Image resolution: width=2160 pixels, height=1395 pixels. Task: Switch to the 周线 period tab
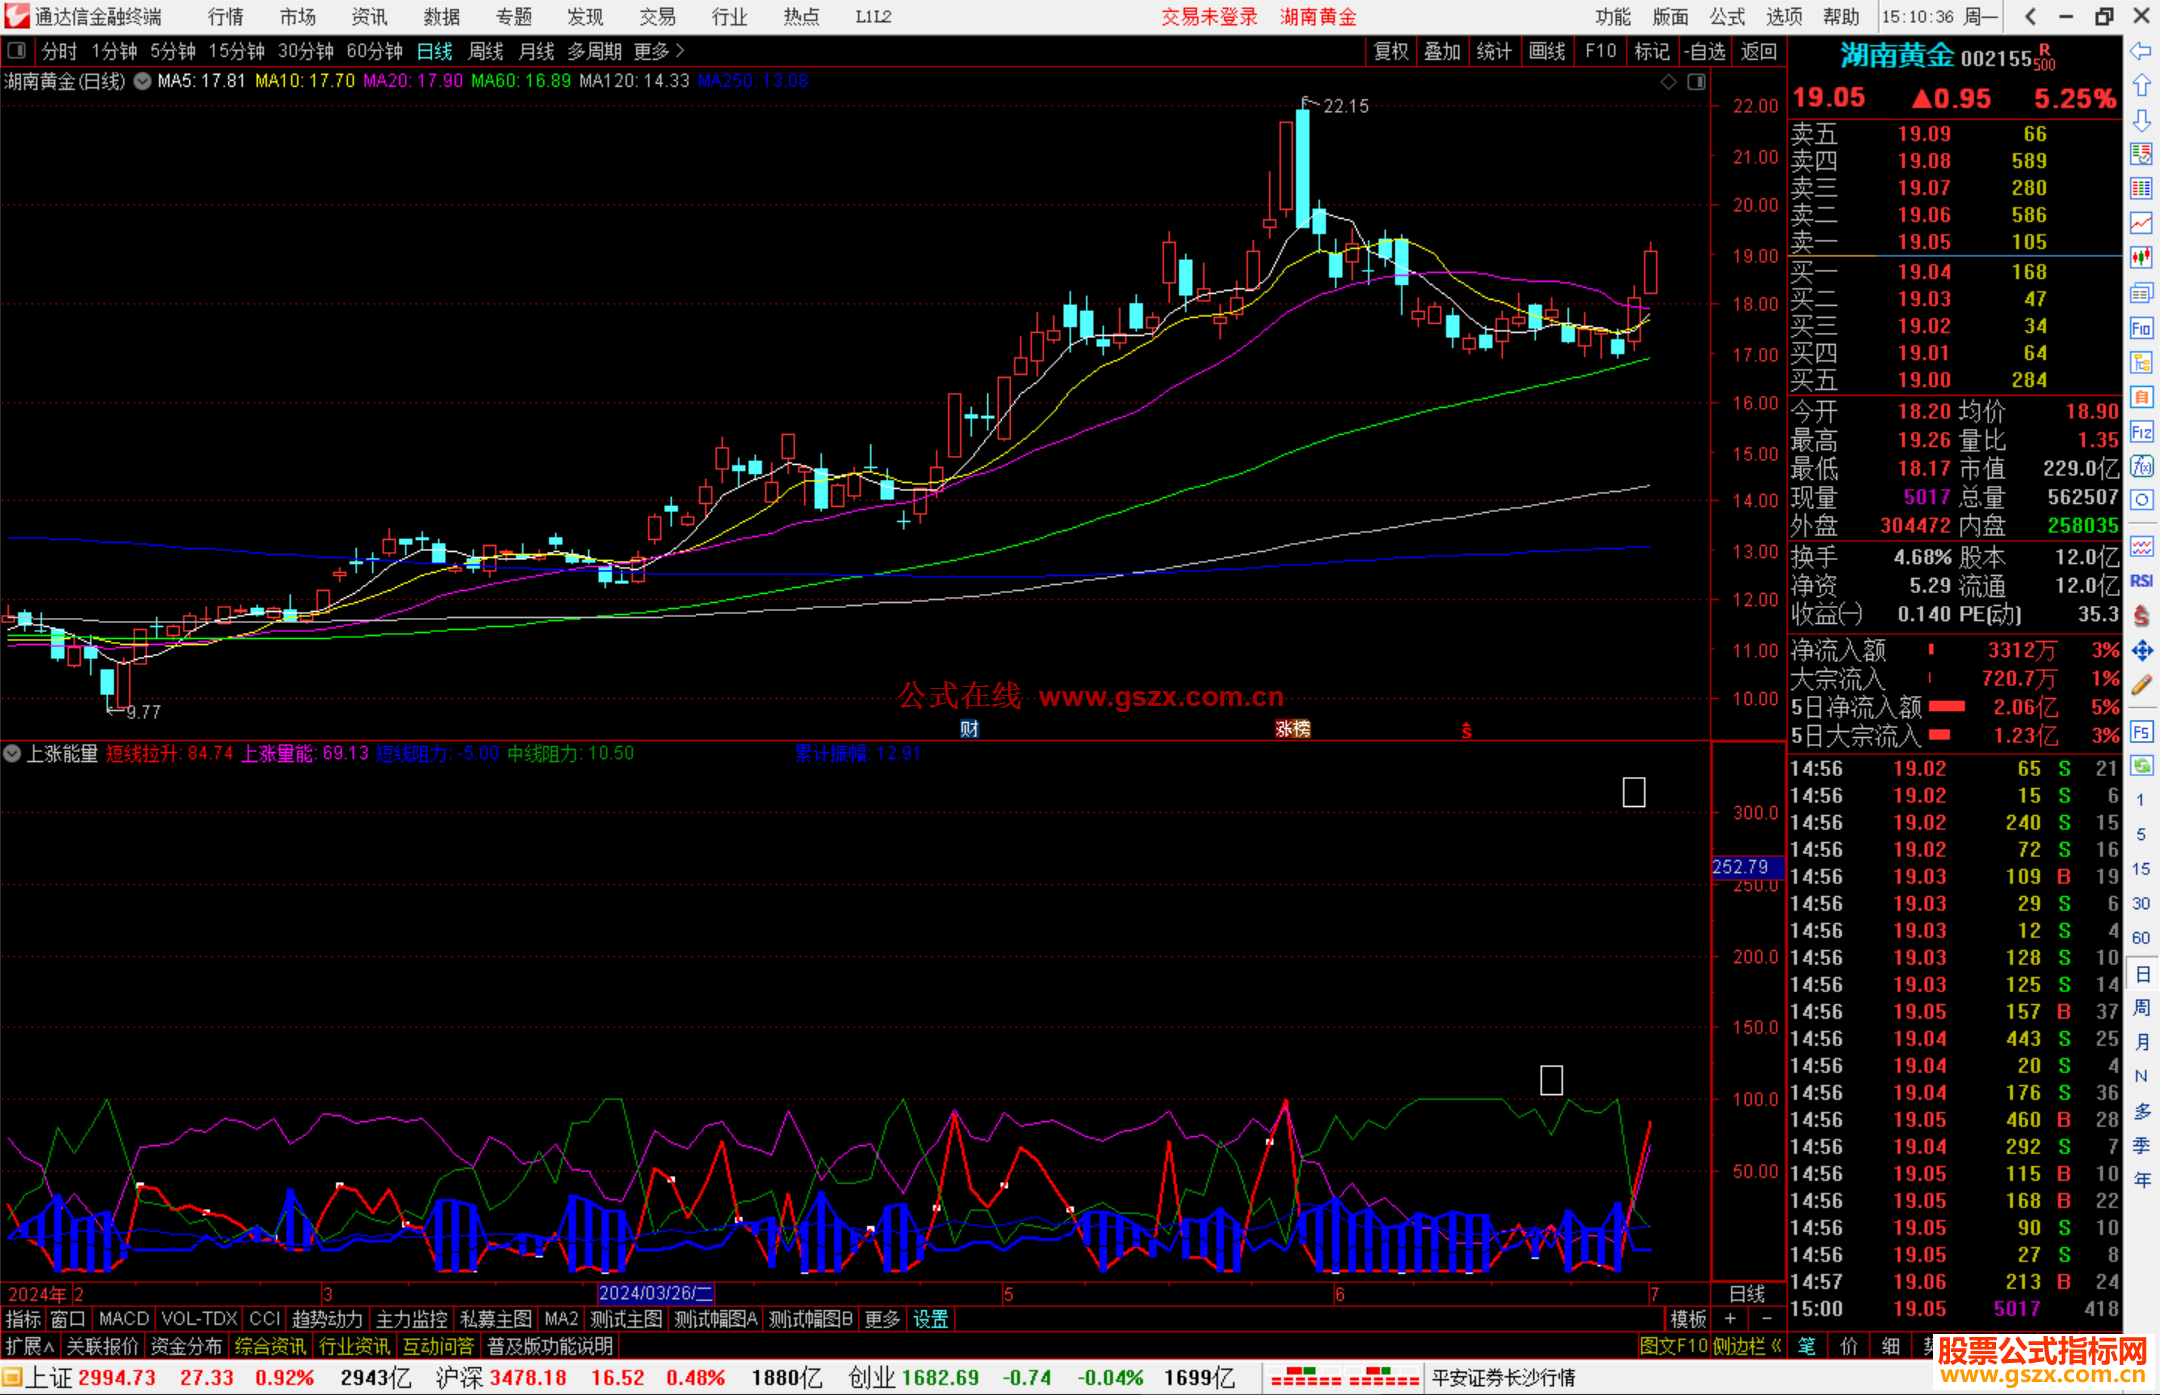coord(486,51)
